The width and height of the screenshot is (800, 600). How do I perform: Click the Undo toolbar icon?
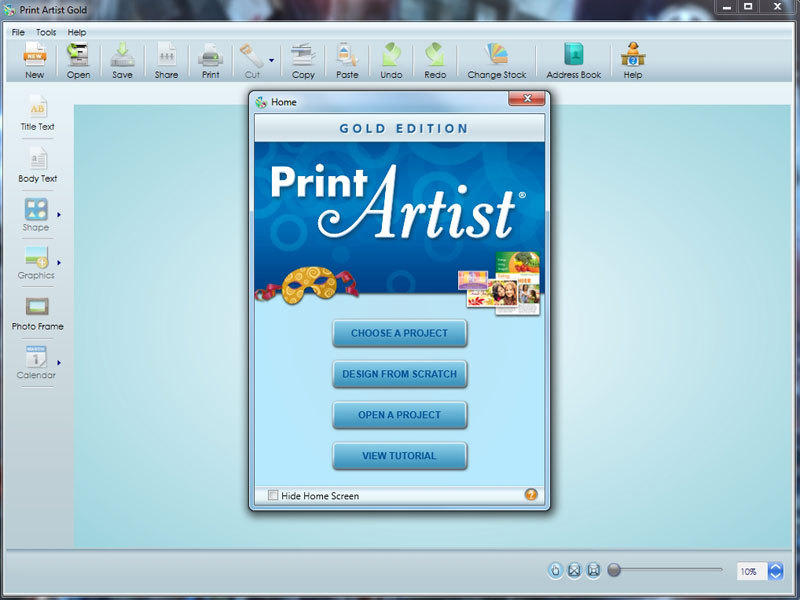[x=391, y=60]
